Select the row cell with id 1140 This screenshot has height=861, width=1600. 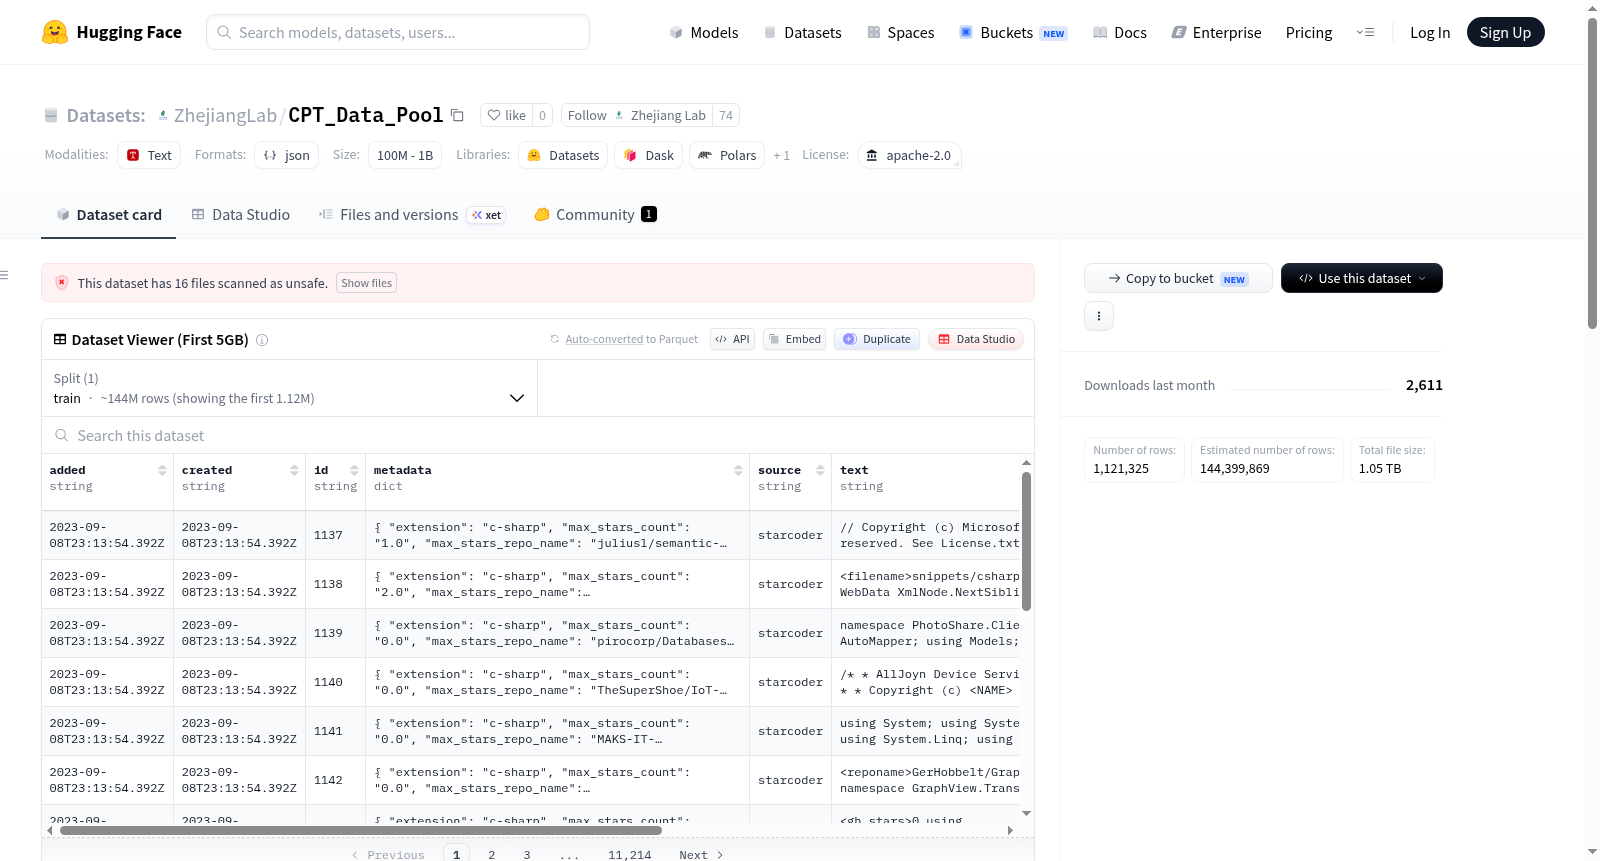[335, 682]
